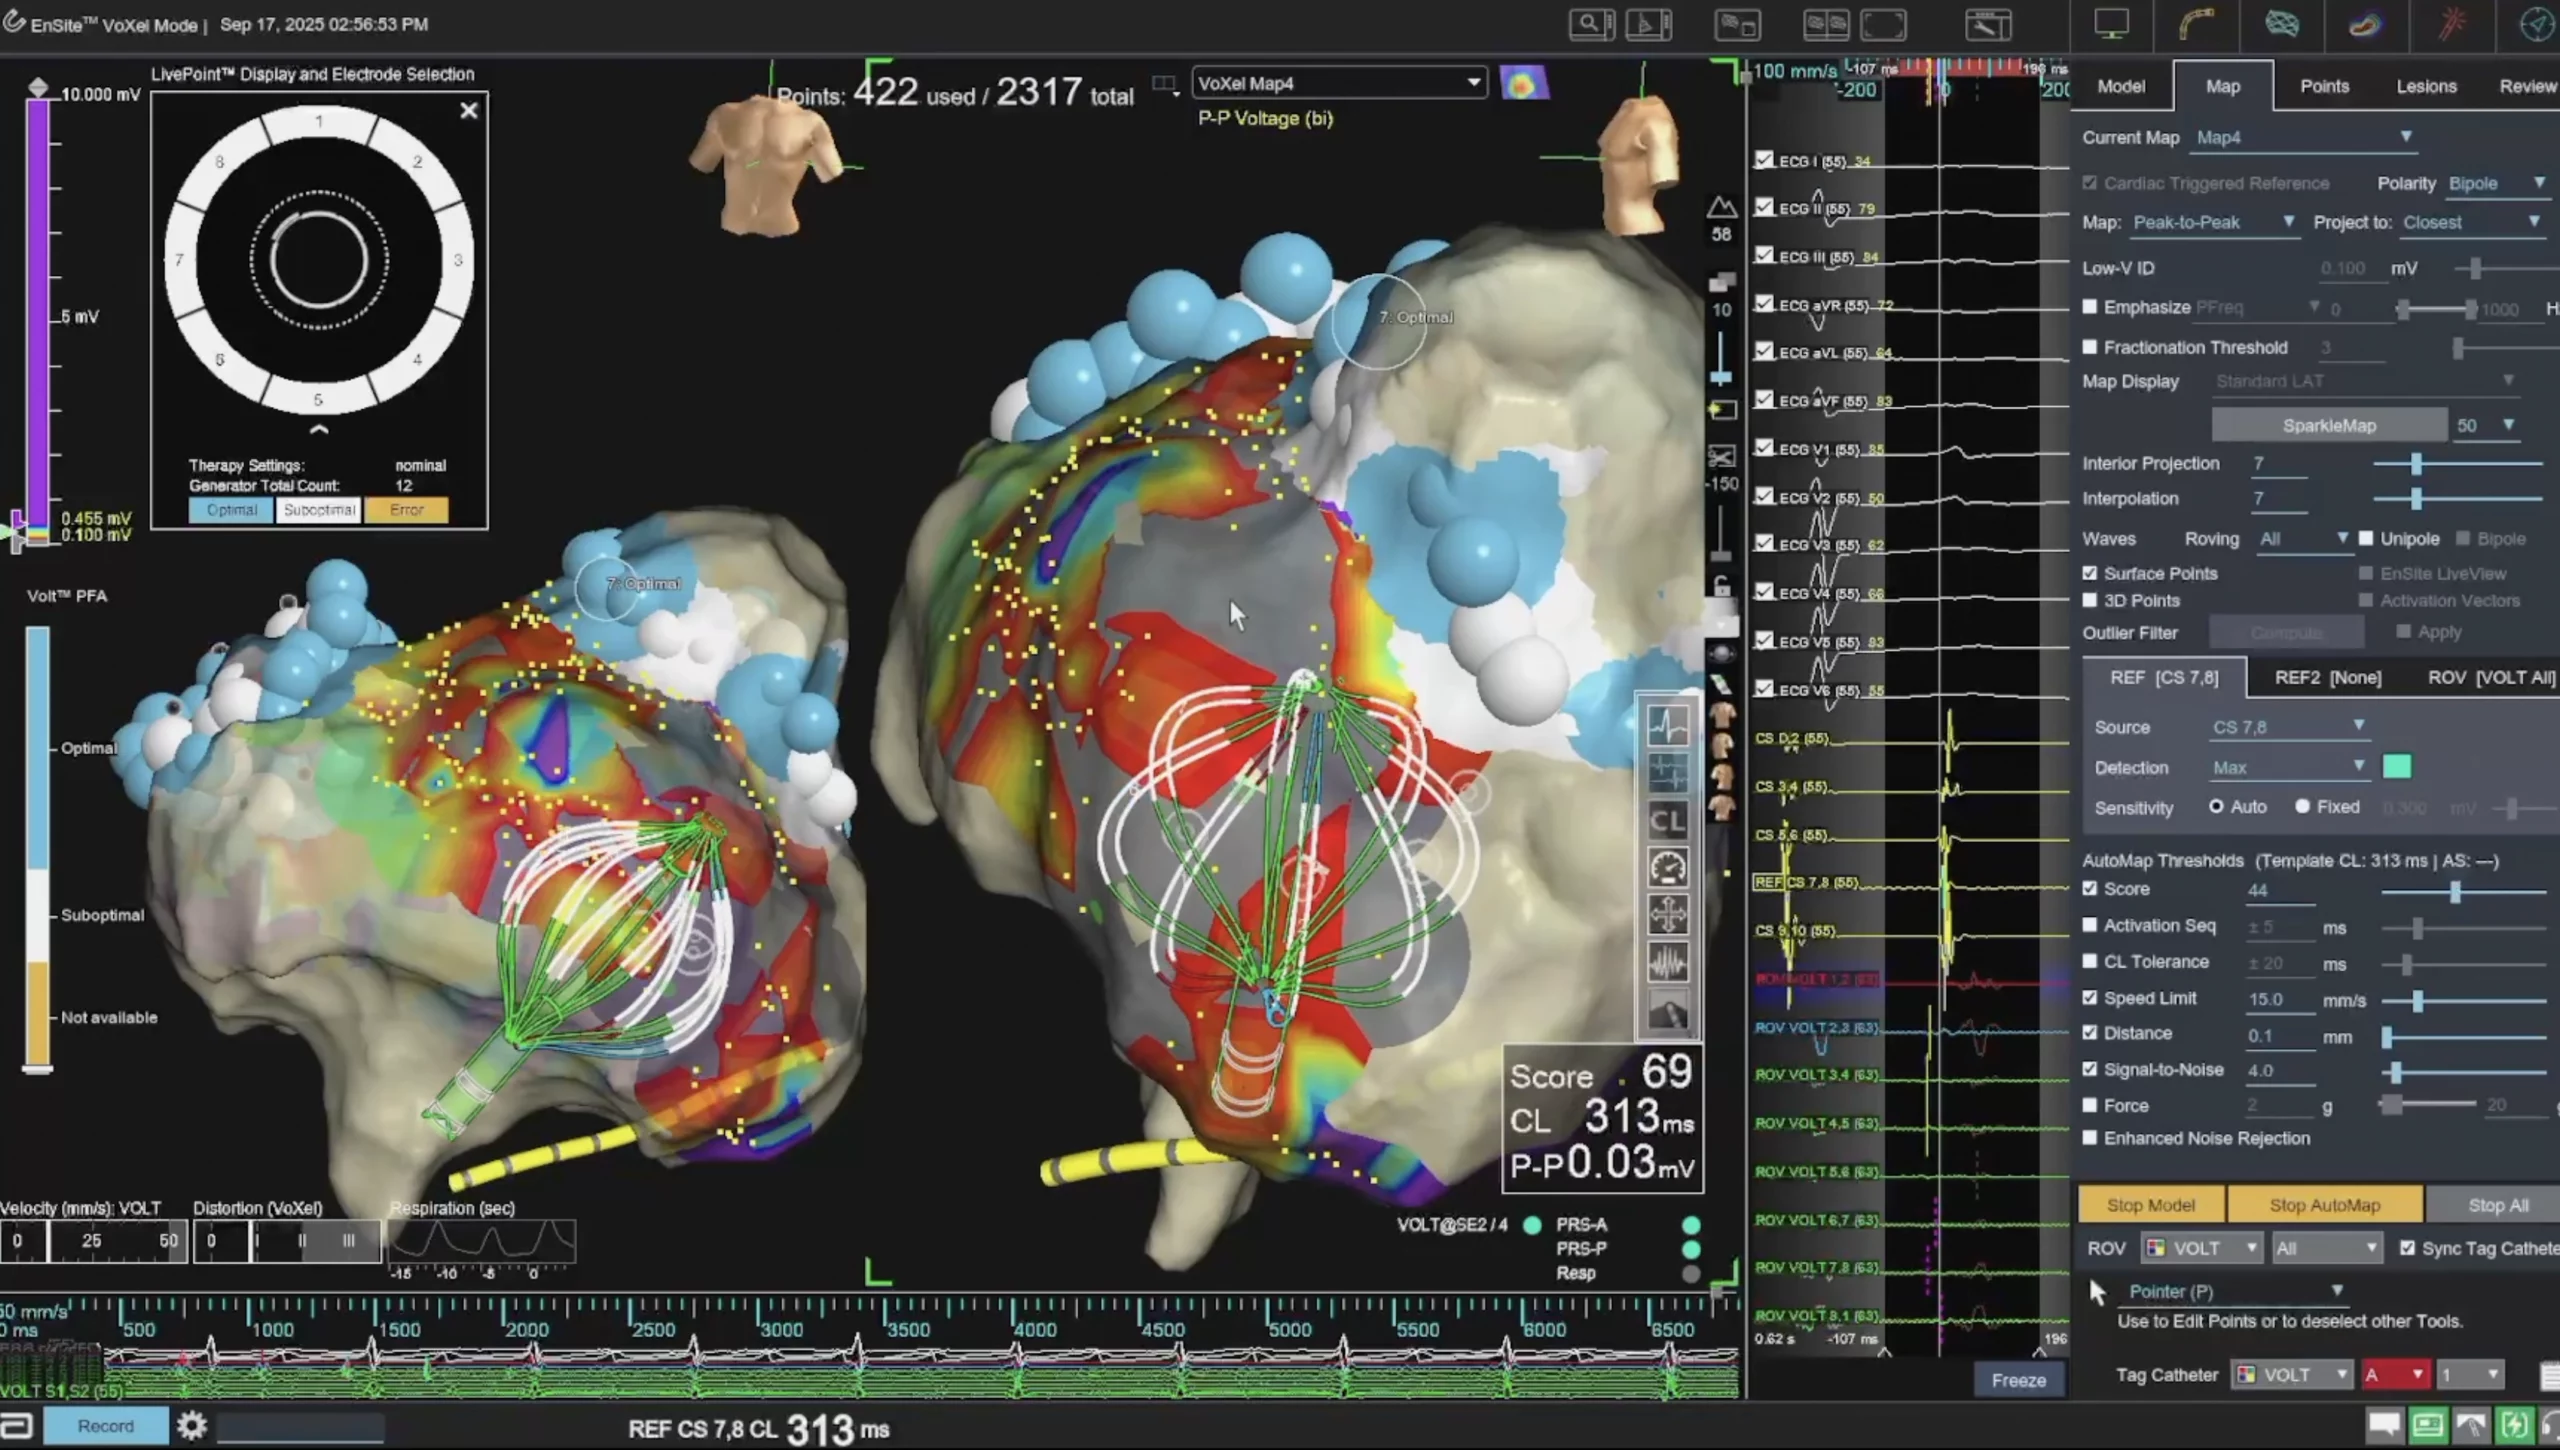Click the scissors cutout tool icon
The width and height of the screenshot is (2560, 1450).
click(1721, 457)
